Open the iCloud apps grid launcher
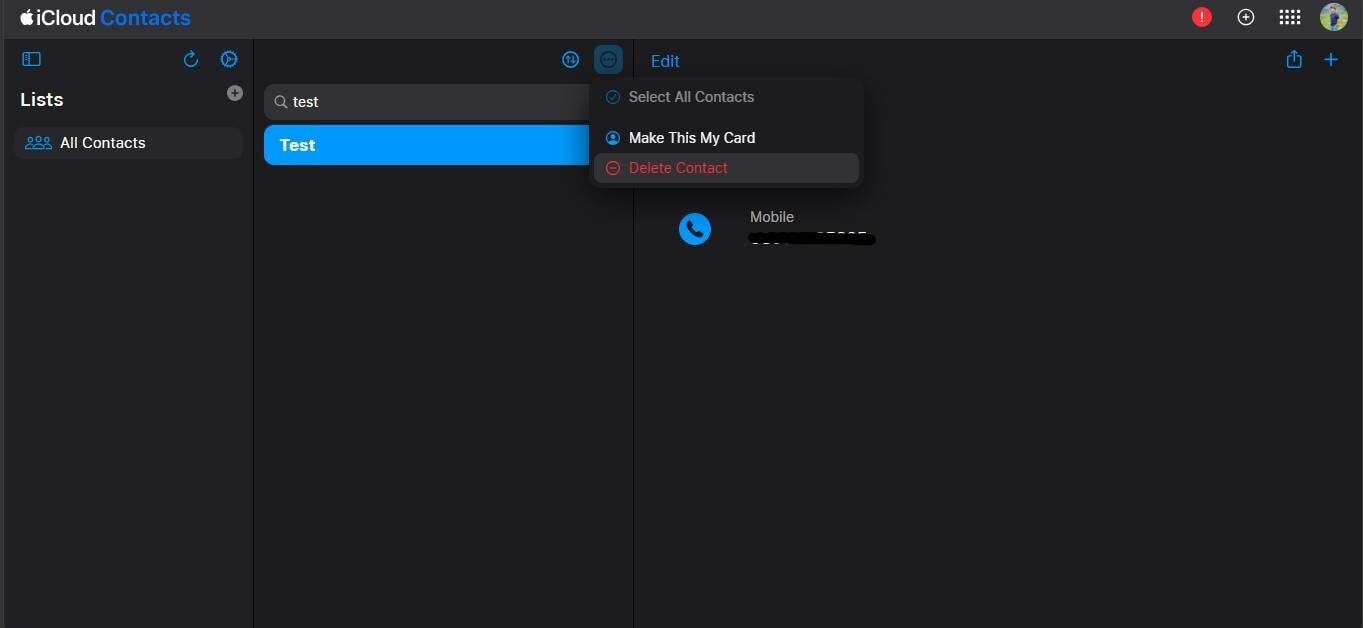Image resolution: width=1363 pixels, height=628 pixels. (x=1290, y=17)
